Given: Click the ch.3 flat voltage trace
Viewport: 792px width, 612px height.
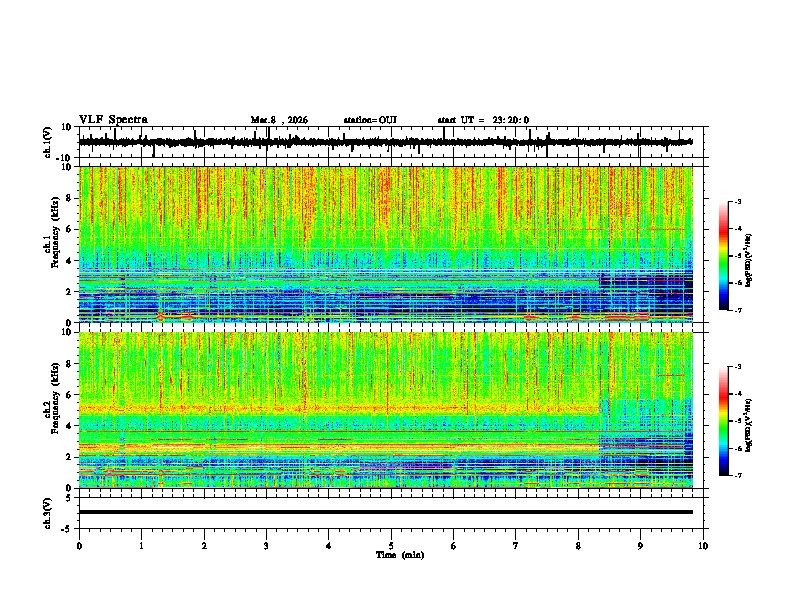Looking at the screenshot, I should pyautogui.click(x=386, y=512).
